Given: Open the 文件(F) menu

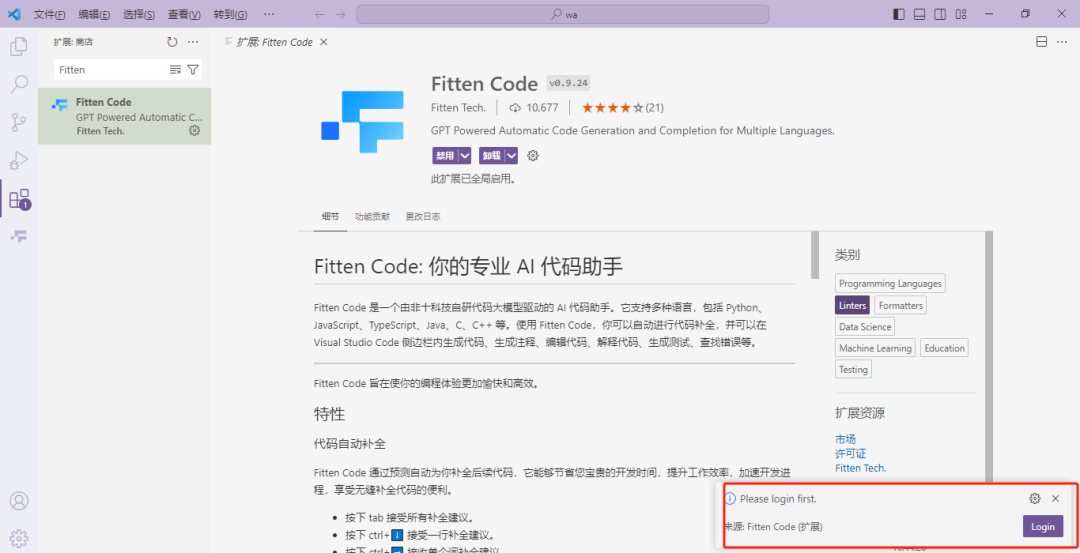Looking at the screenshot, I should [50, 14].
